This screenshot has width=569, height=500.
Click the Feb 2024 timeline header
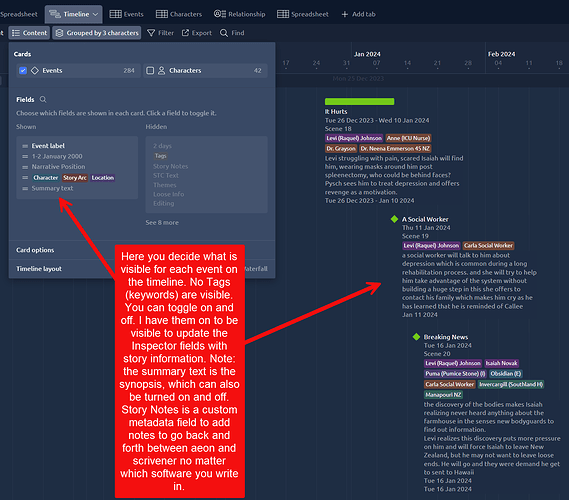[502, 54]
